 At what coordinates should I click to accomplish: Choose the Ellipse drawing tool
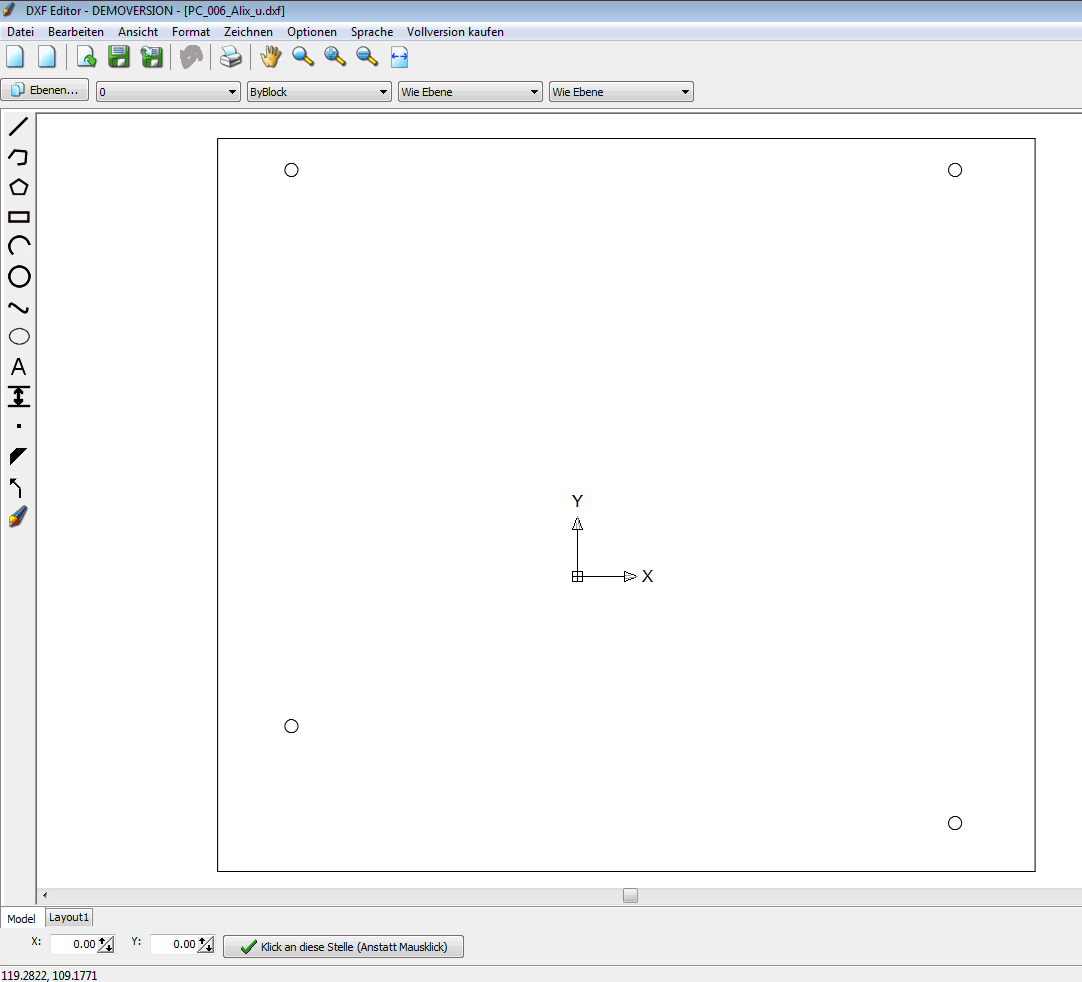19,337
